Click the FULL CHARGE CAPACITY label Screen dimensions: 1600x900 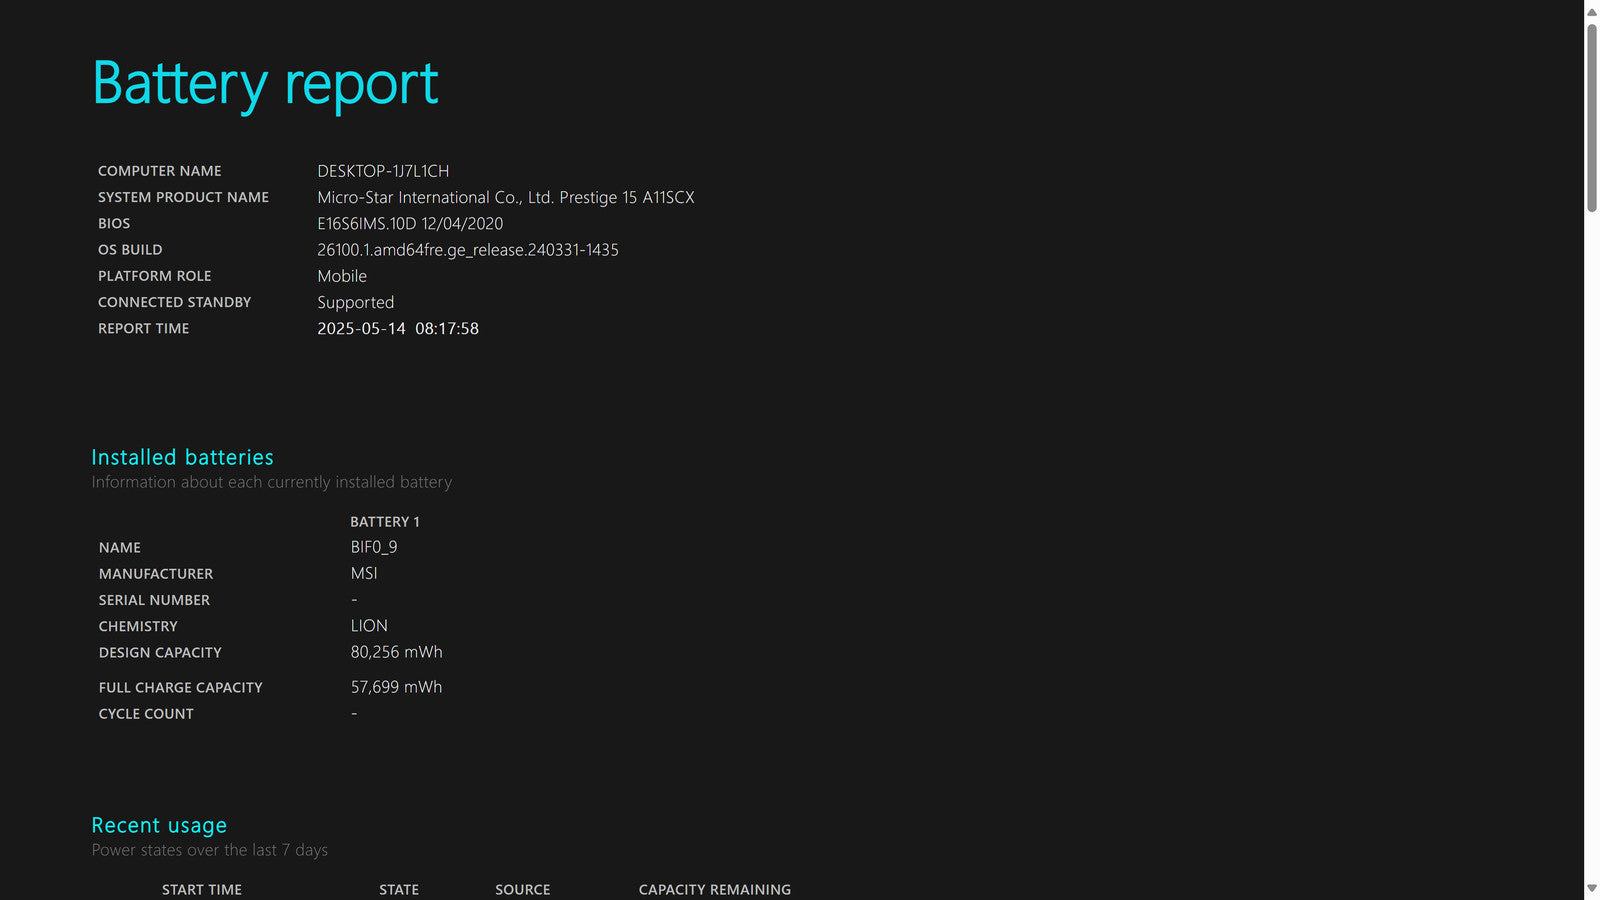181,688
